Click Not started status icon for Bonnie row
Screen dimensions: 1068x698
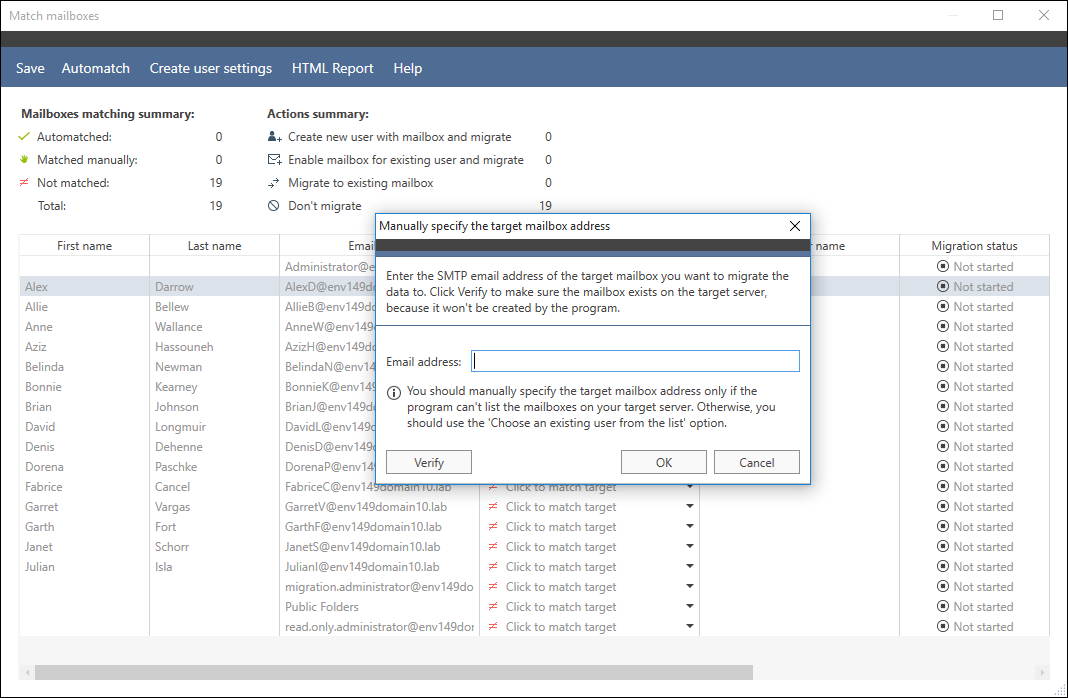(943, 386)
